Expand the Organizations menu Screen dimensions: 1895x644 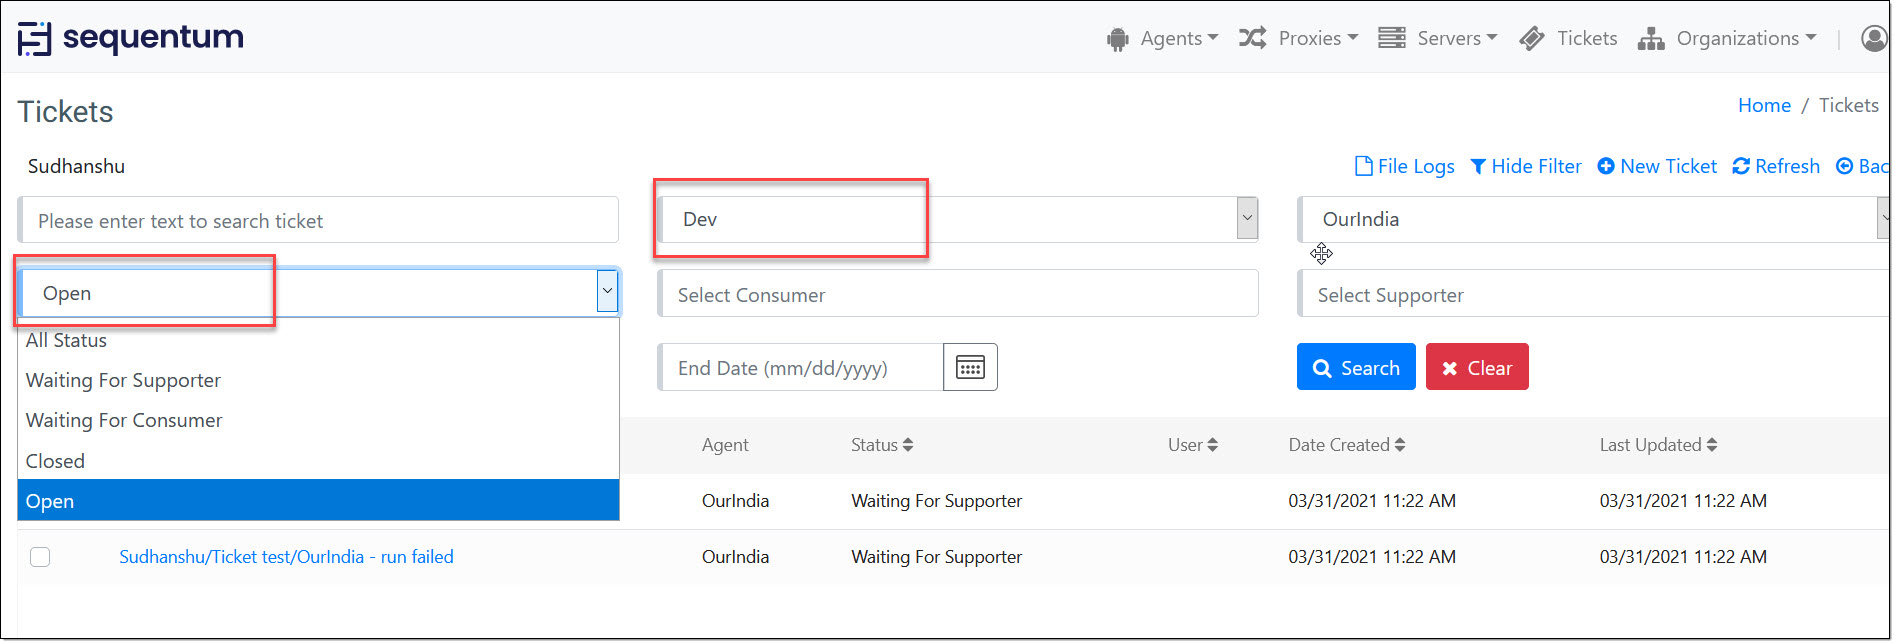pyautogui.click(x=1727, y=38)
